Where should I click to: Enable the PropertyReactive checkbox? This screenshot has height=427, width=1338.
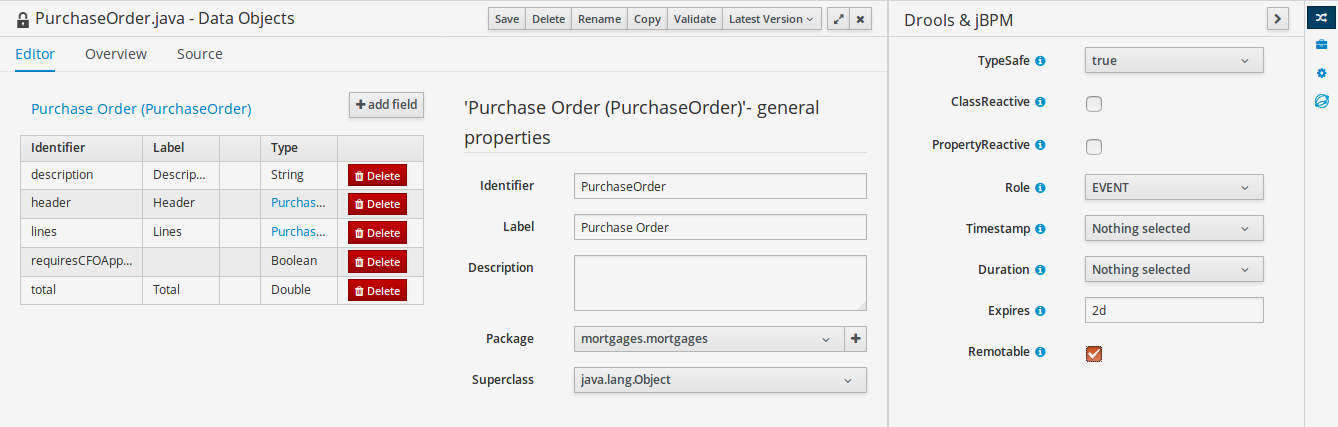coord(1094,146)
